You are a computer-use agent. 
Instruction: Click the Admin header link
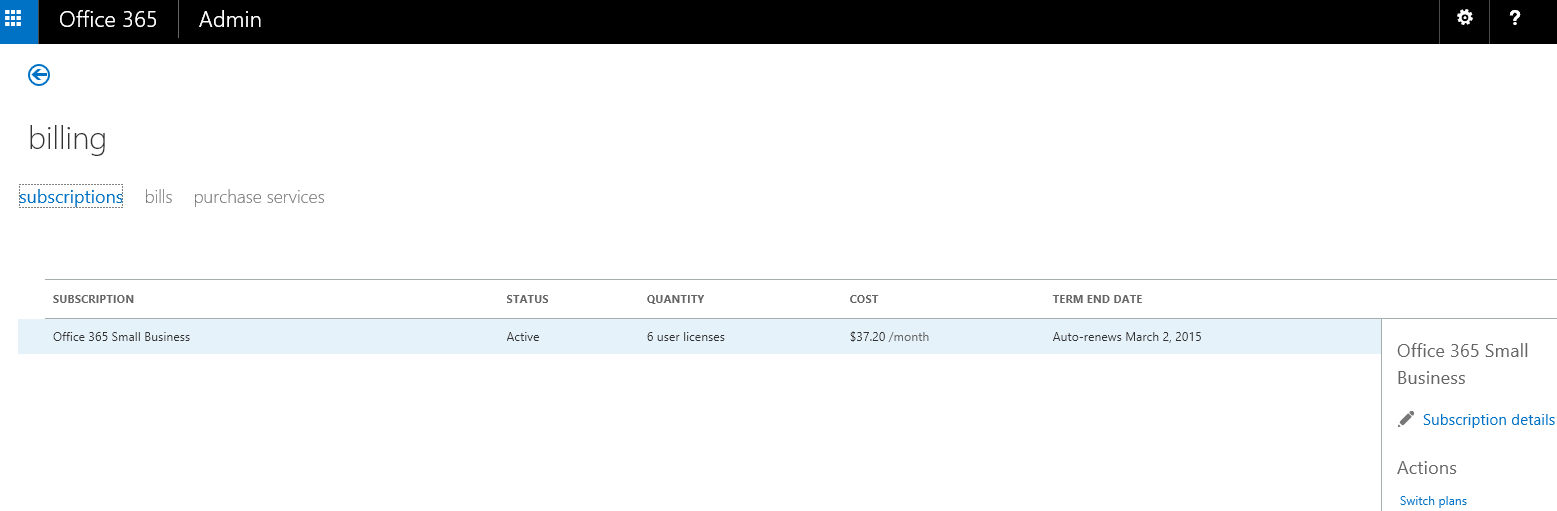[230, 19]
